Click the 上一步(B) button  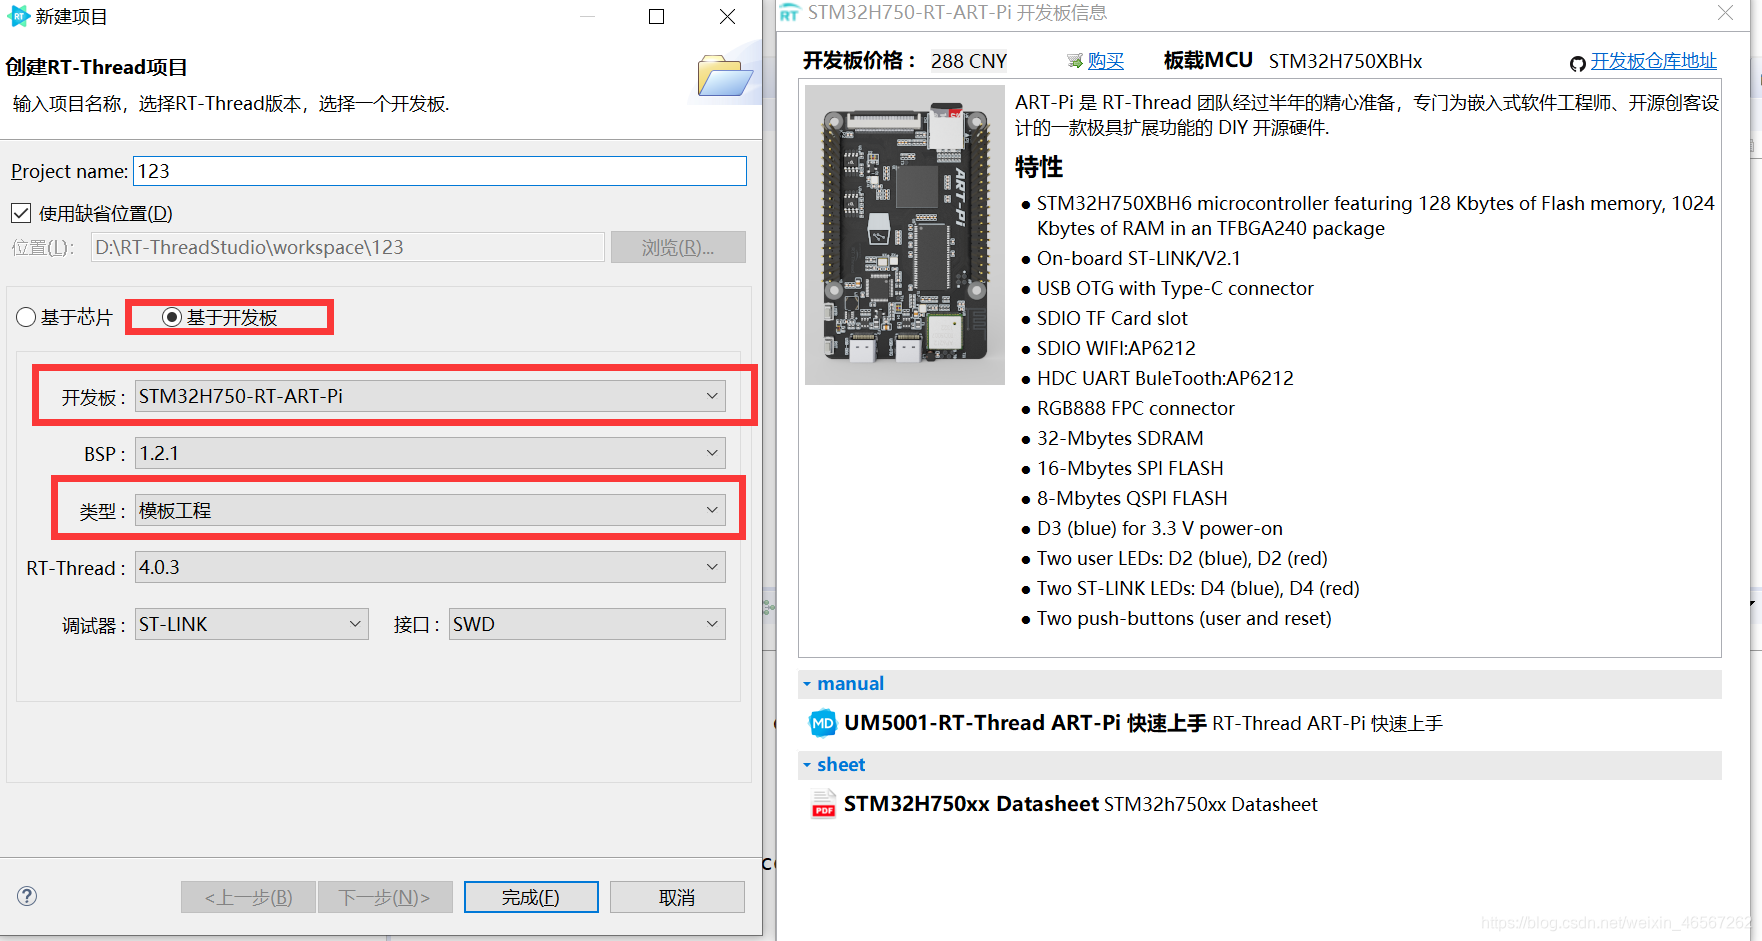[x=248, y=897]
